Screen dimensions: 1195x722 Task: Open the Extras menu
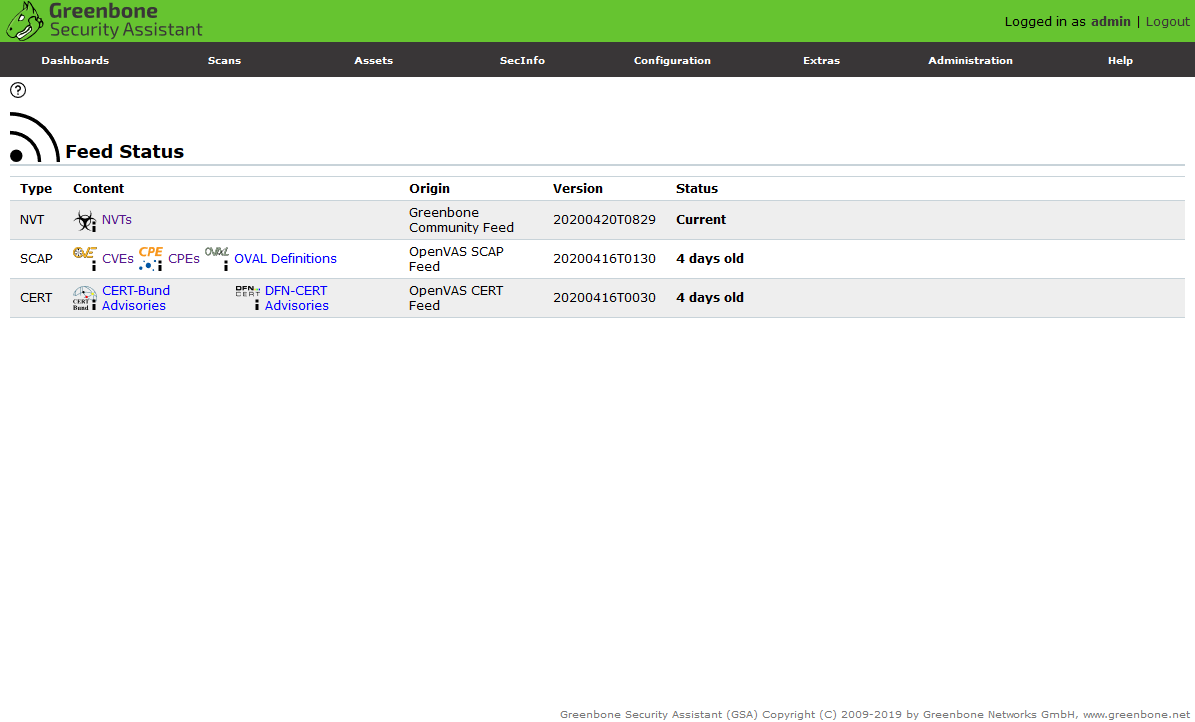[x=822, y=60]
